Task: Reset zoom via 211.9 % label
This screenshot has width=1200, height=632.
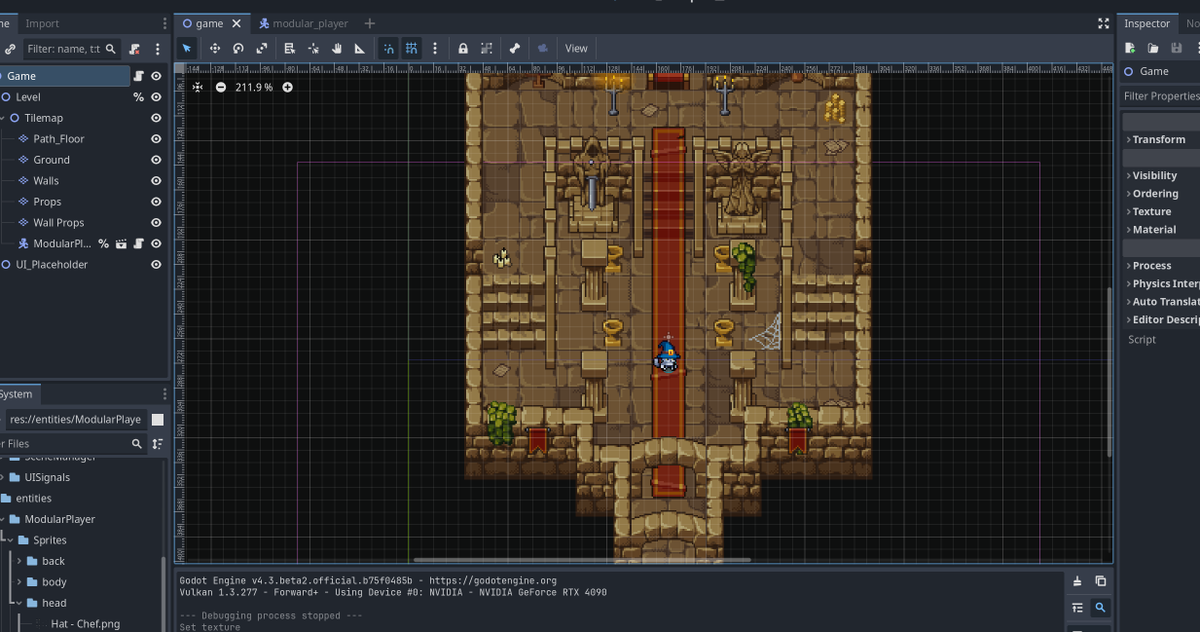Action: pyautogui.click(x=254, y=87)
